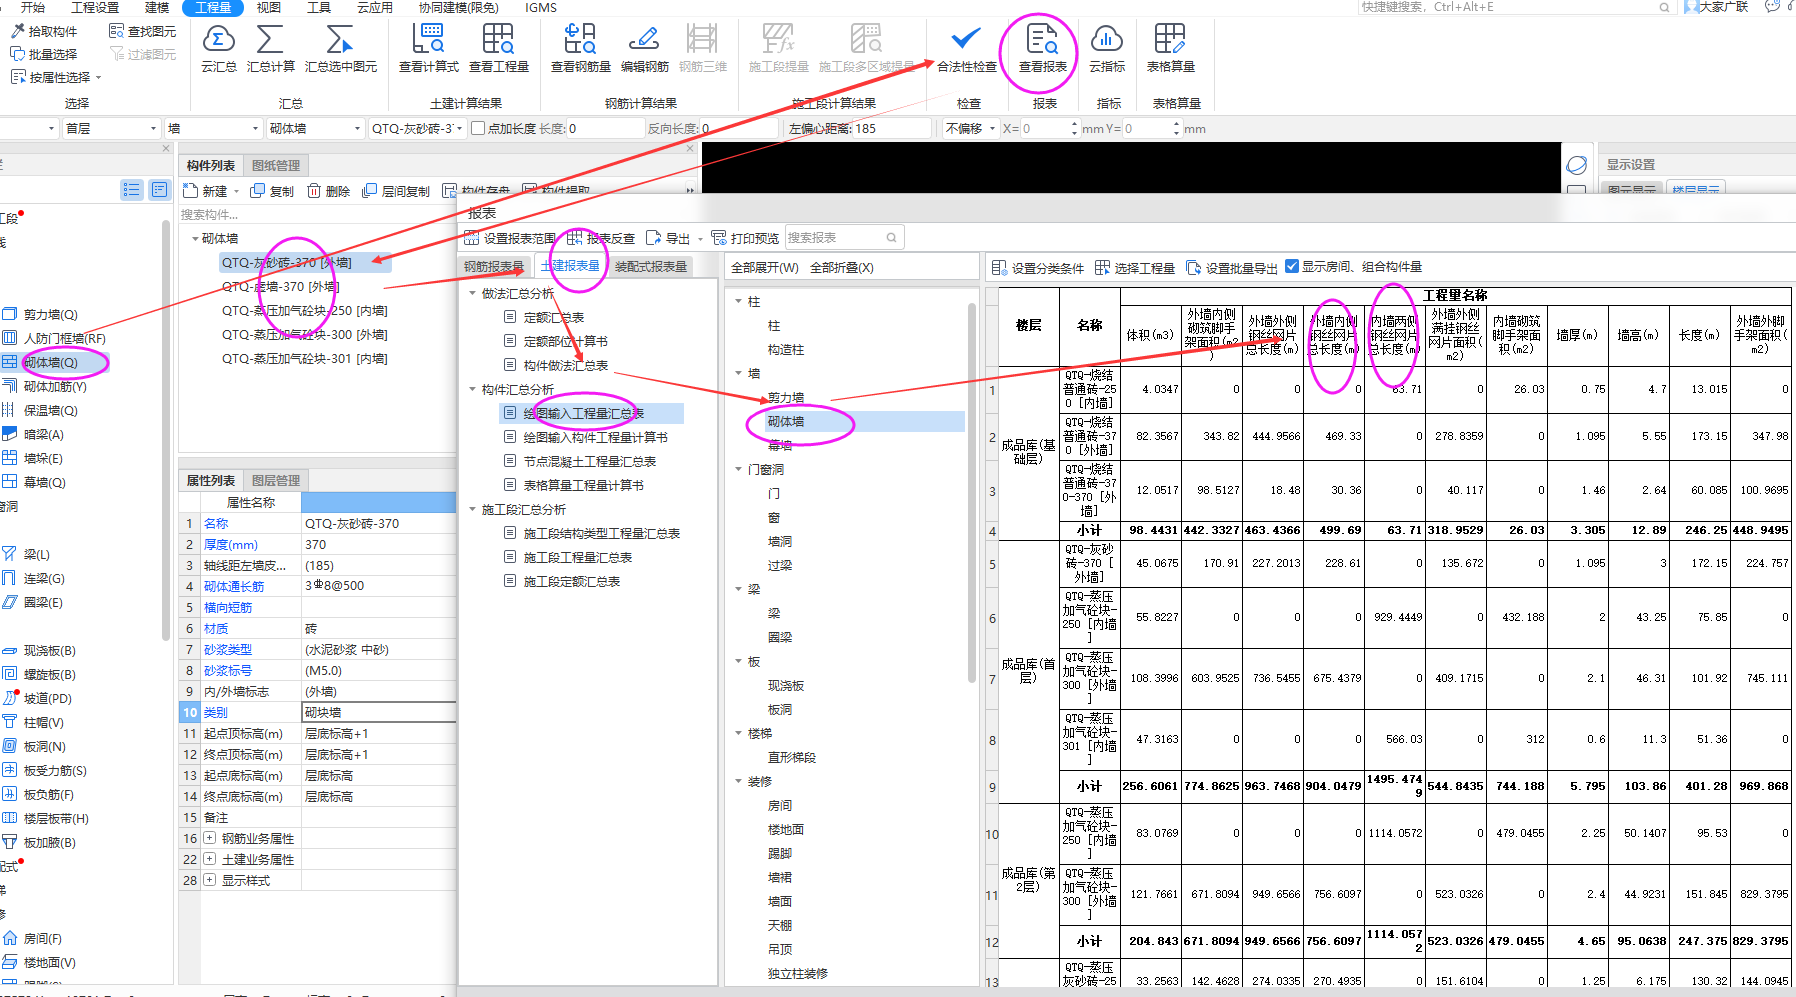Open 查看计算式 tool

pos(428,49)
